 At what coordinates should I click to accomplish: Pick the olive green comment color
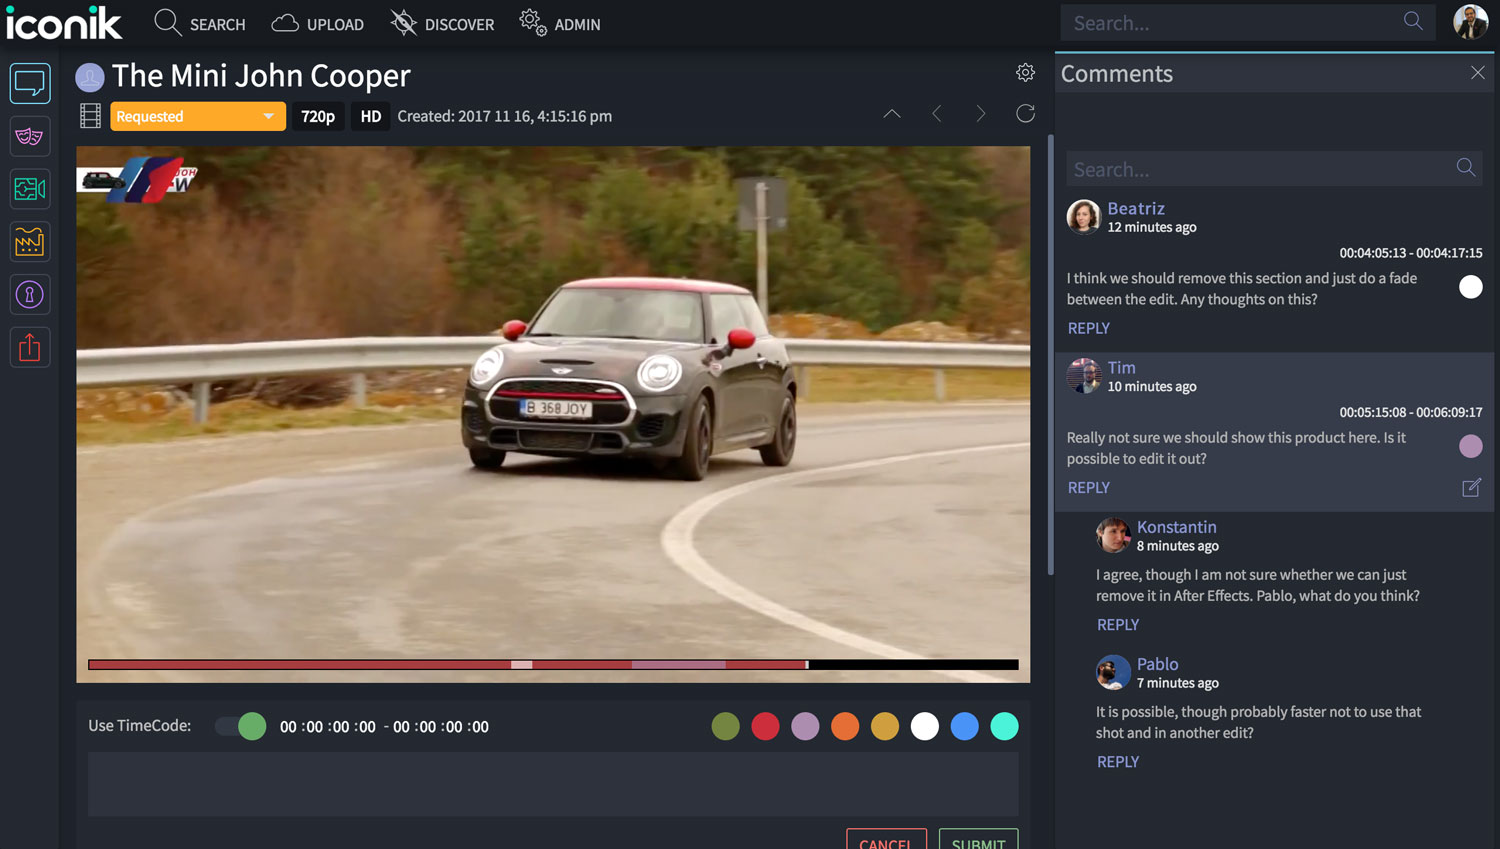click(726, 726)
